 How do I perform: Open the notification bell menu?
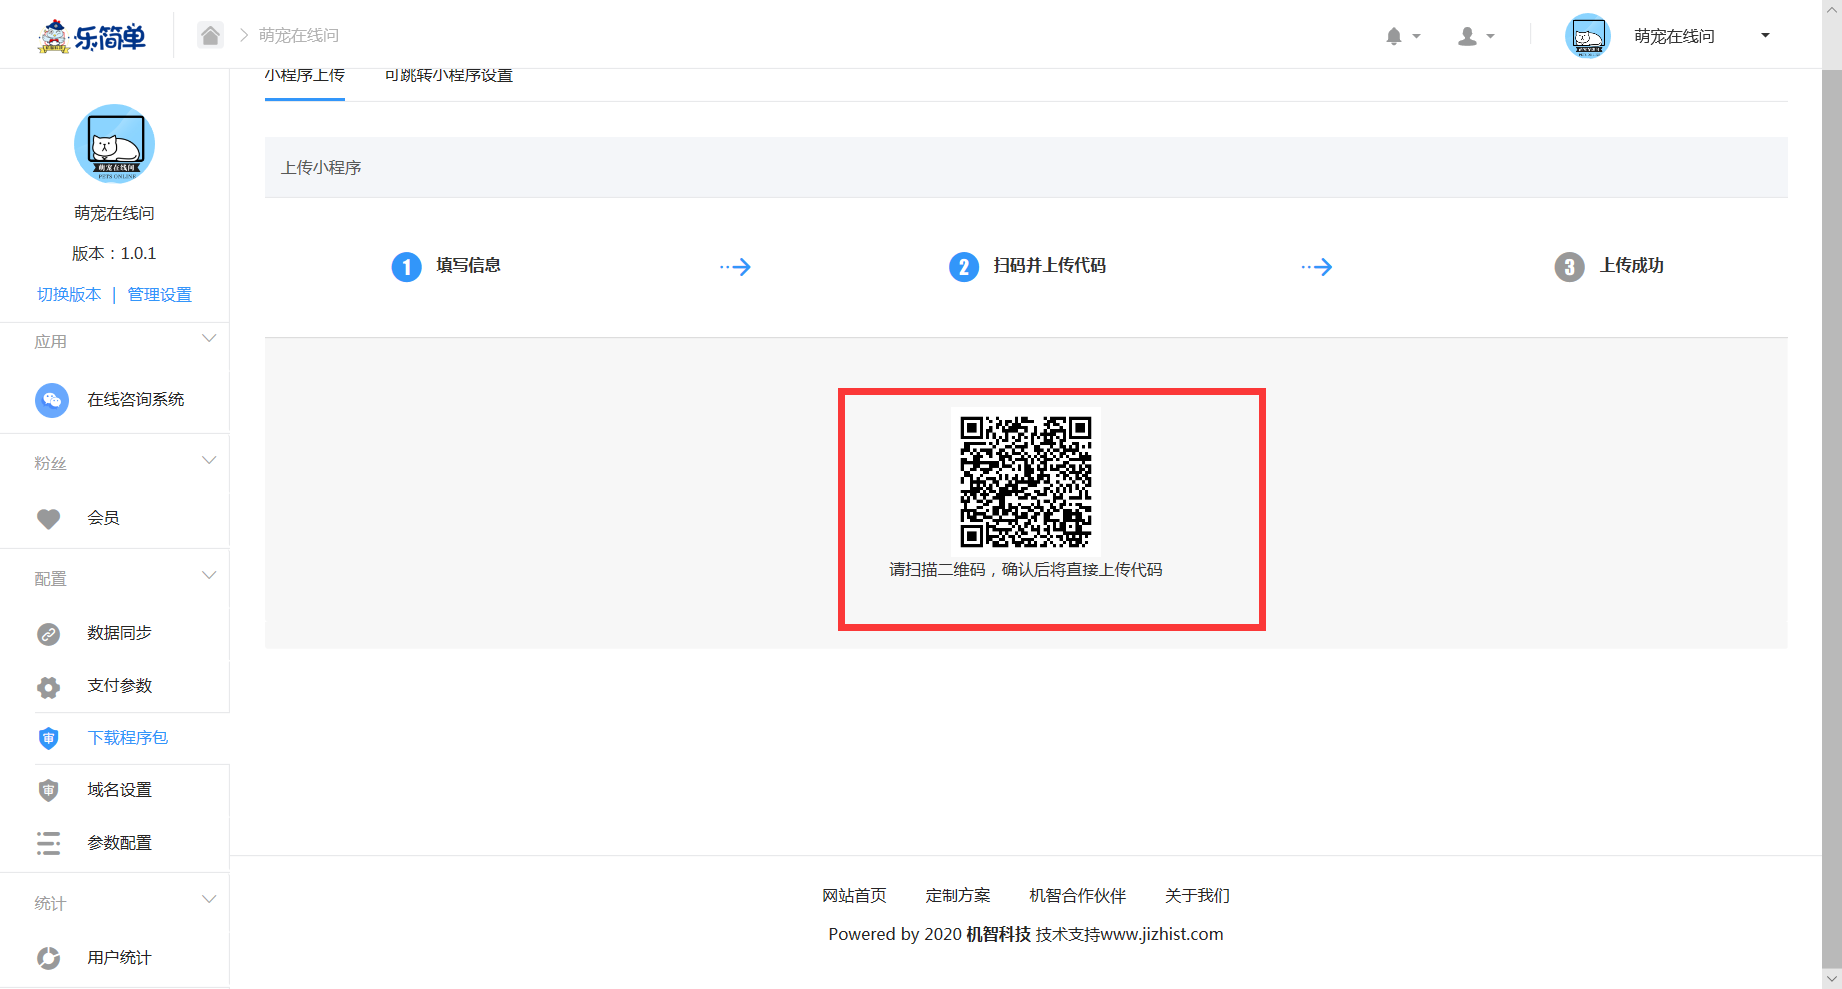[1402, 36]
